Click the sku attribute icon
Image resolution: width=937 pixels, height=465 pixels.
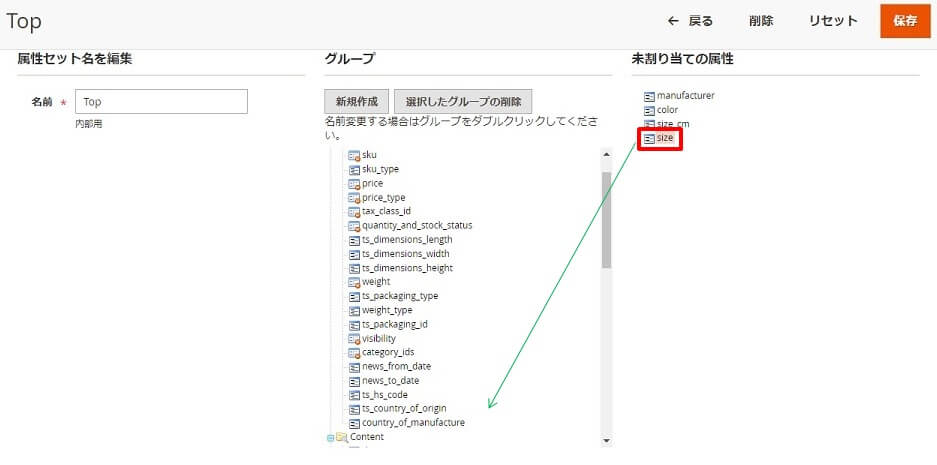point(354,155)
